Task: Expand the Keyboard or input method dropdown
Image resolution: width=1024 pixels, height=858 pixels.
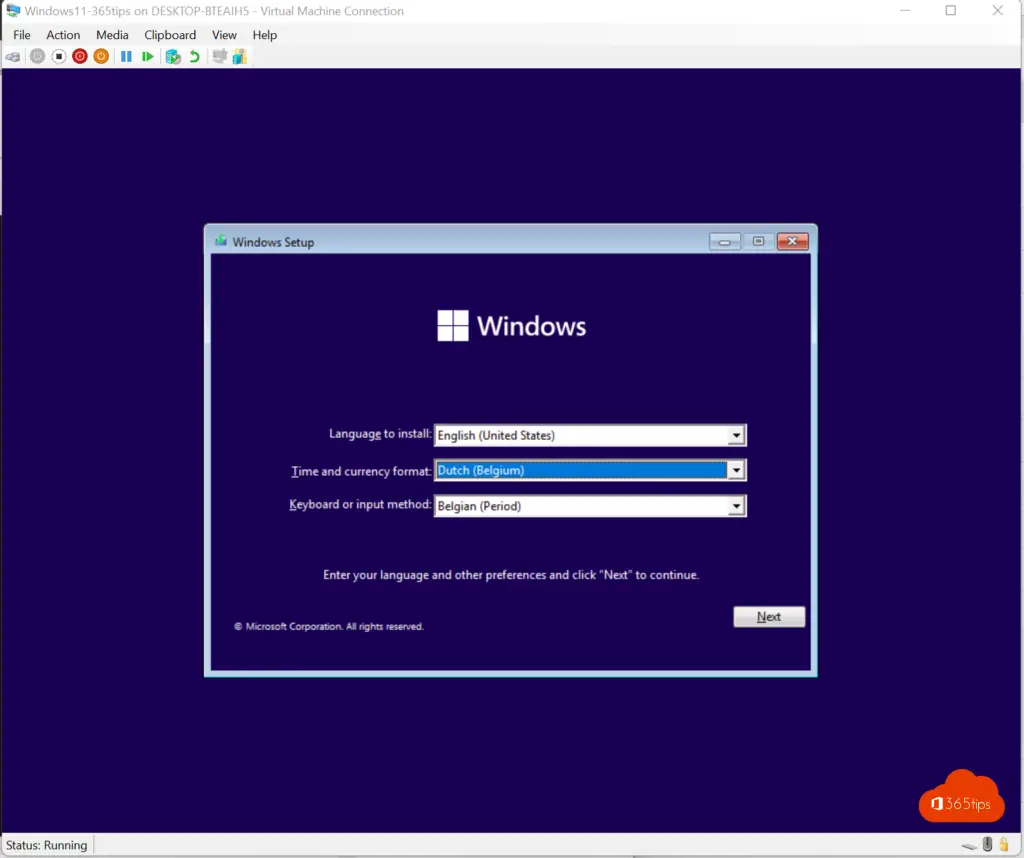Action: point(736,506)
